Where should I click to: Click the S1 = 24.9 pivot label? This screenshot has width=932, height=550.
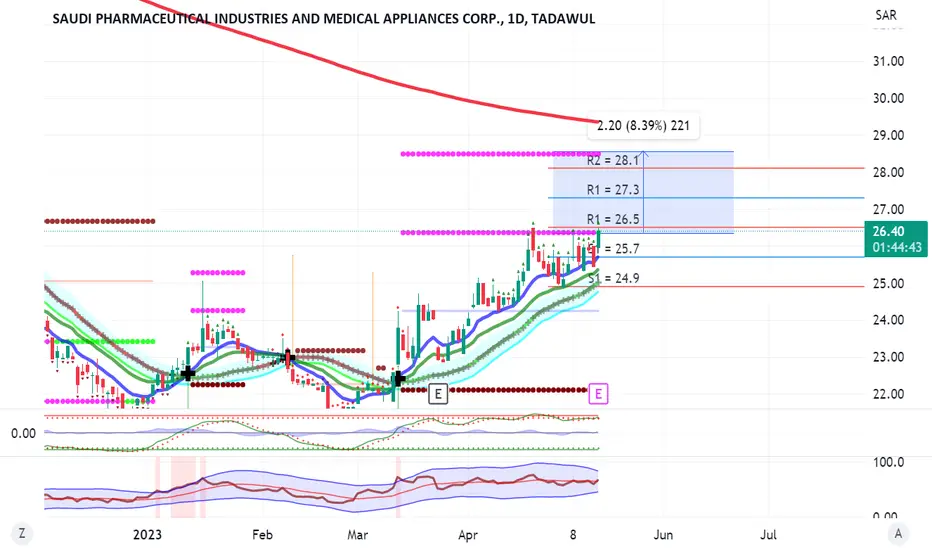(x=614, y=278)
